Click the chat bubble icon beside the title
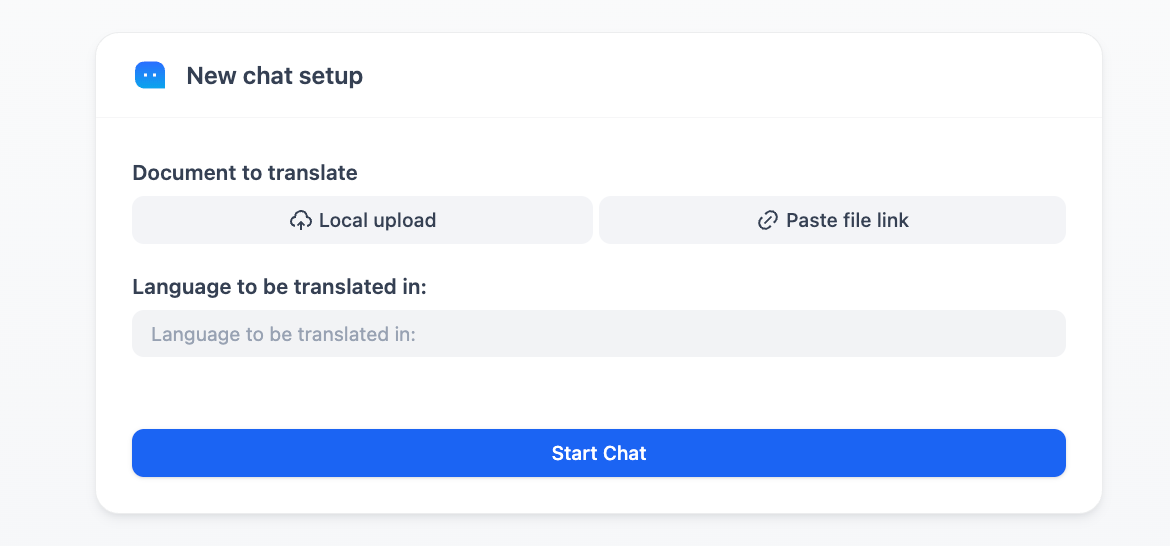 click(x=150, y=75)
